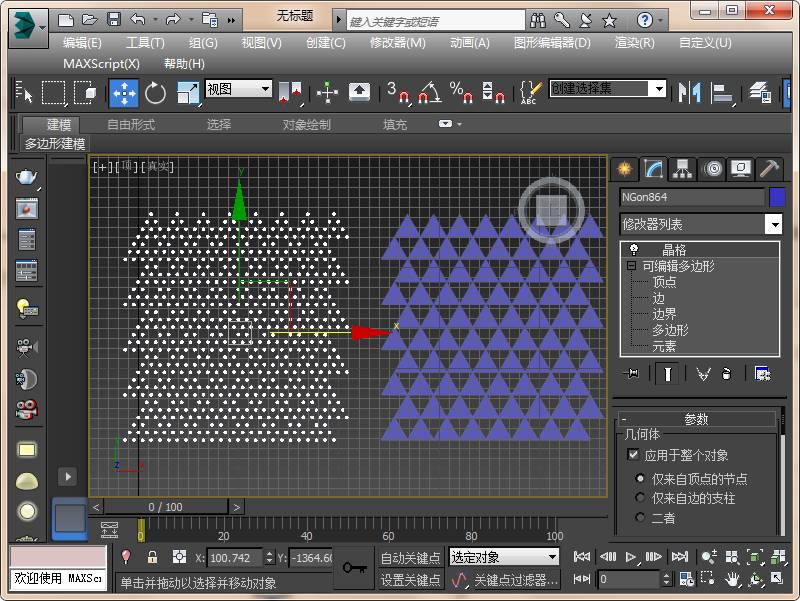800x601 pixels.
Task: Toggle the spinner snap button
Action: (x=493, y=92)
